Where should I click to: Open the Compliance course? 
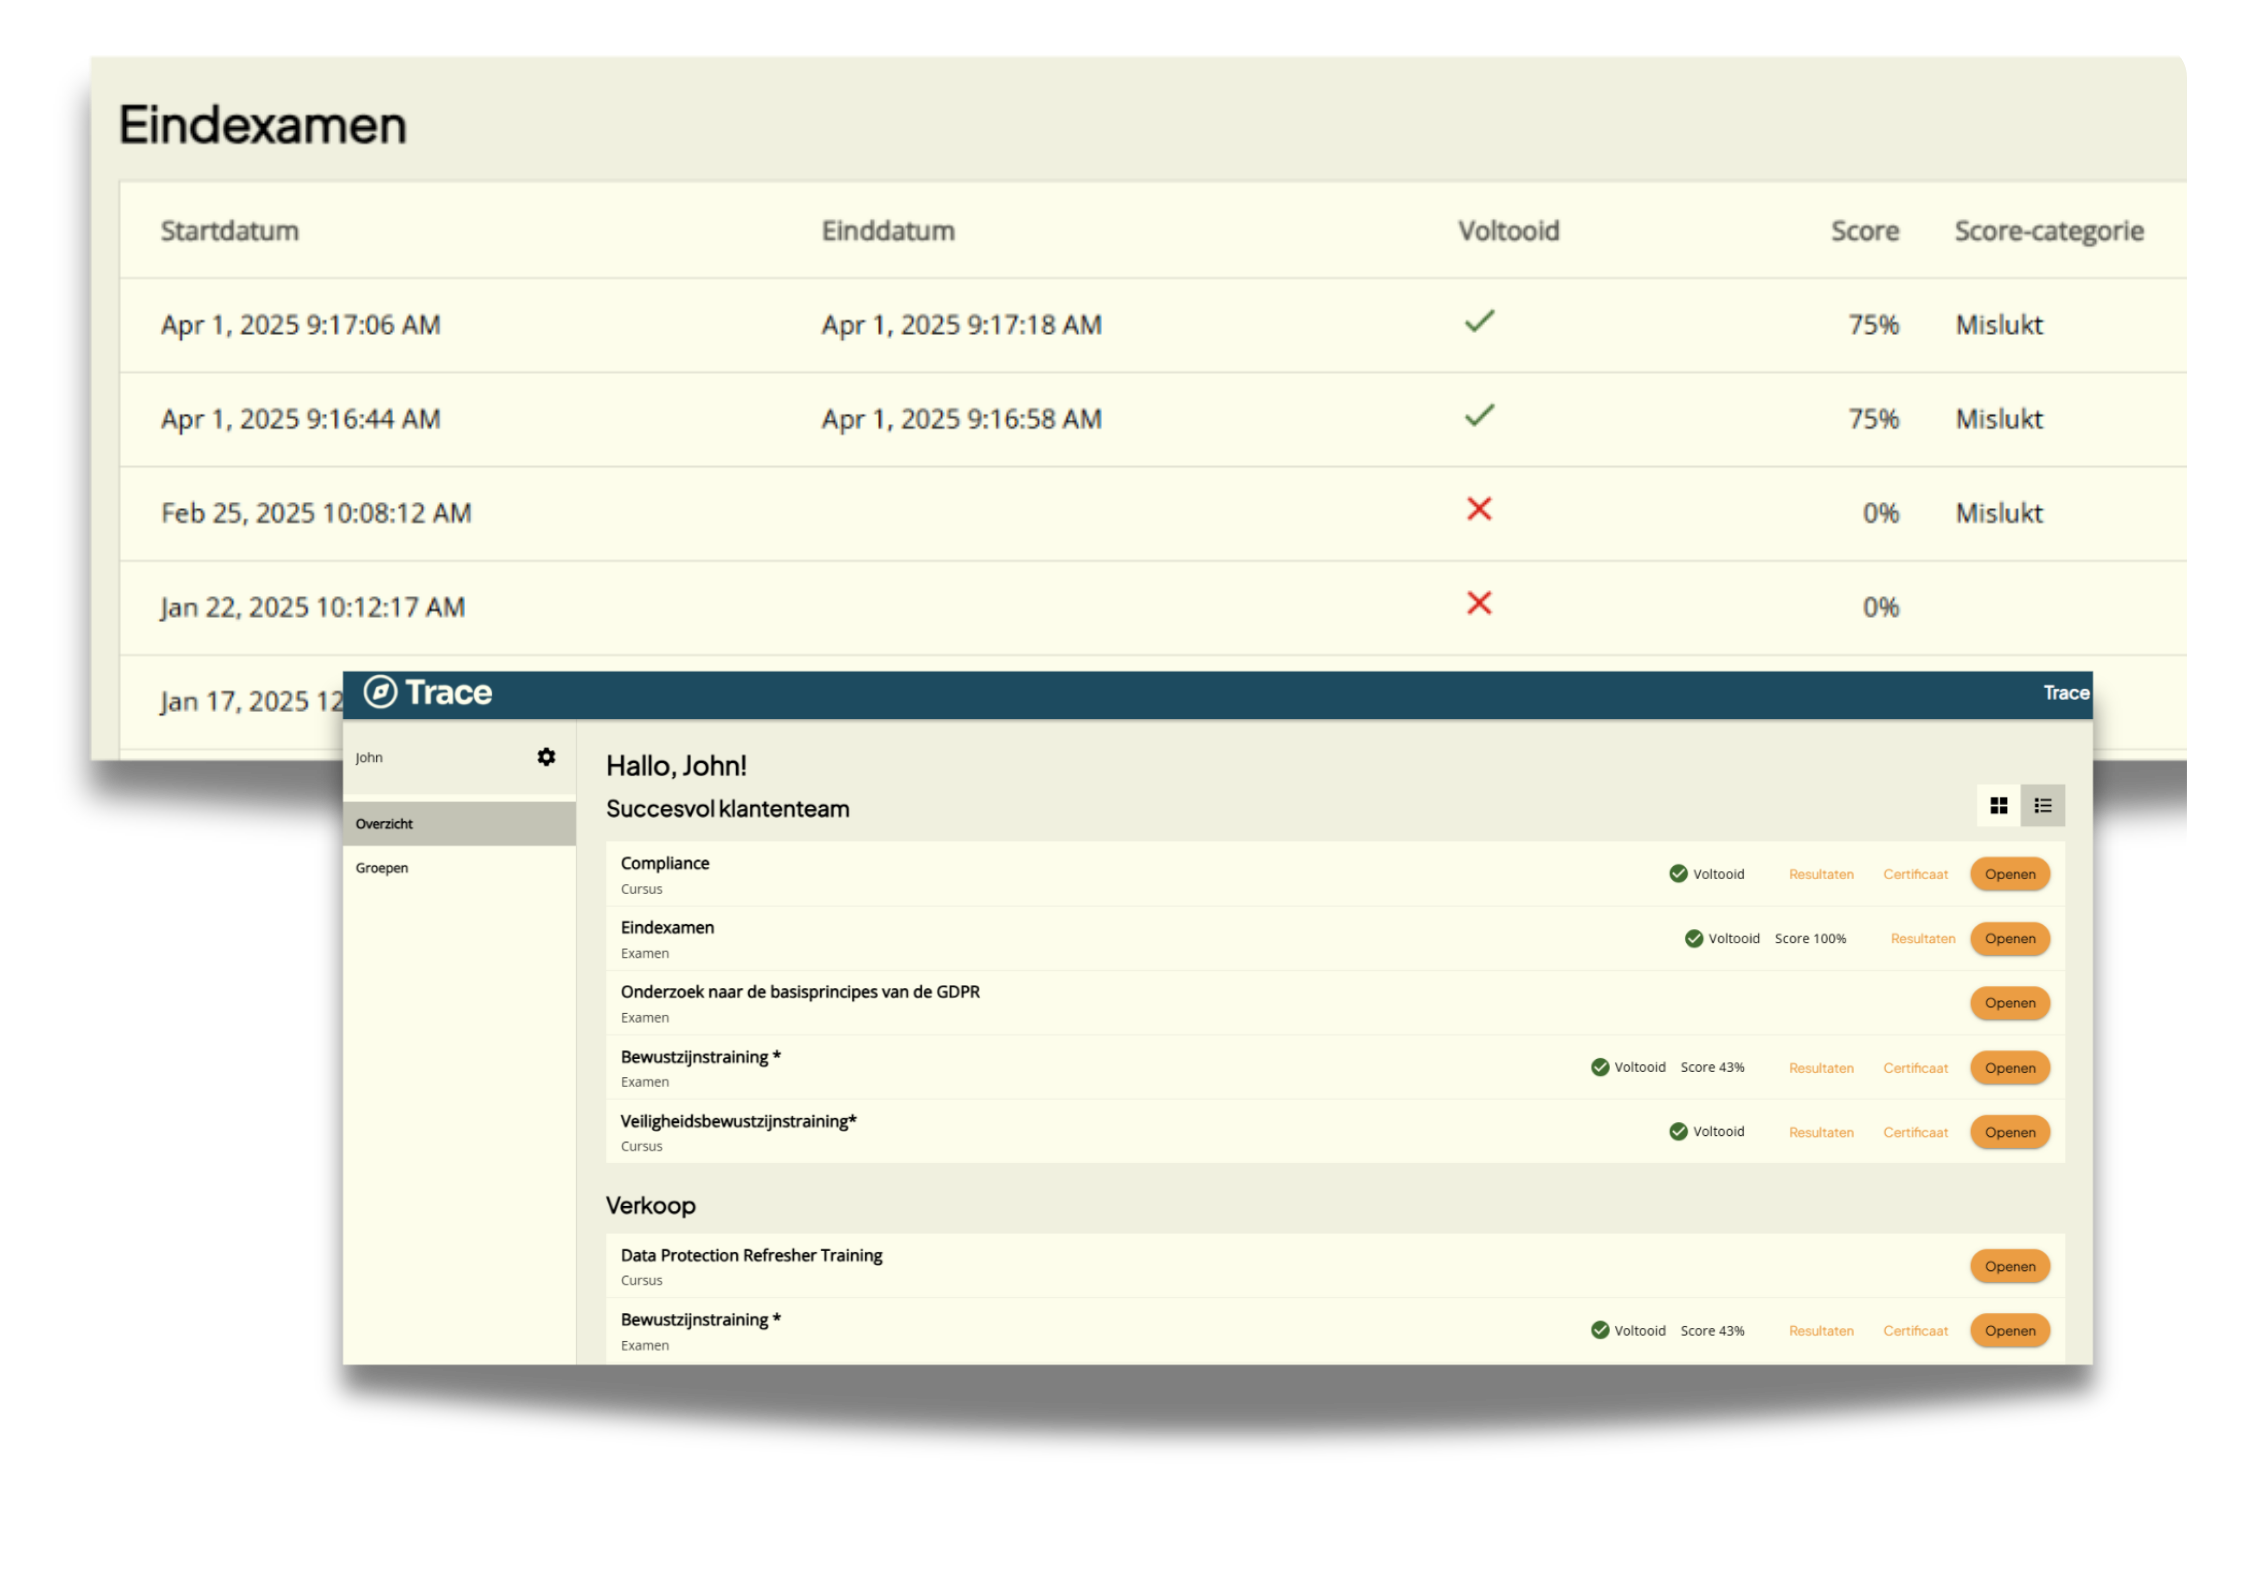coord(2009,874)
